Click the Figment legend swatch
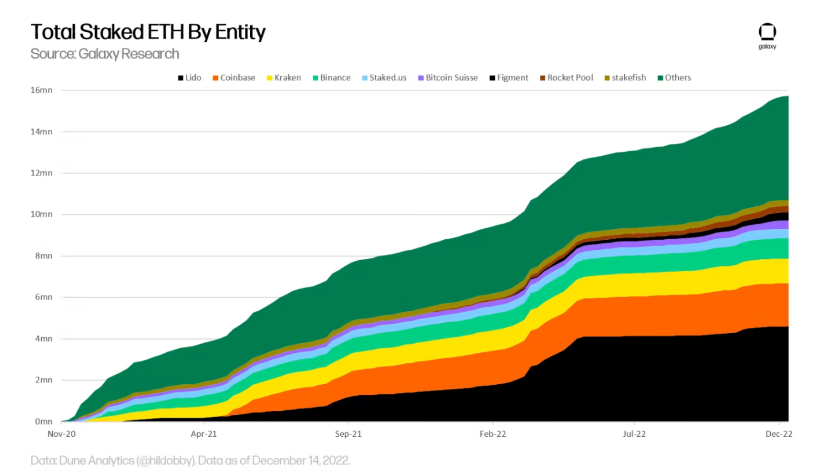 pos(492,78)
